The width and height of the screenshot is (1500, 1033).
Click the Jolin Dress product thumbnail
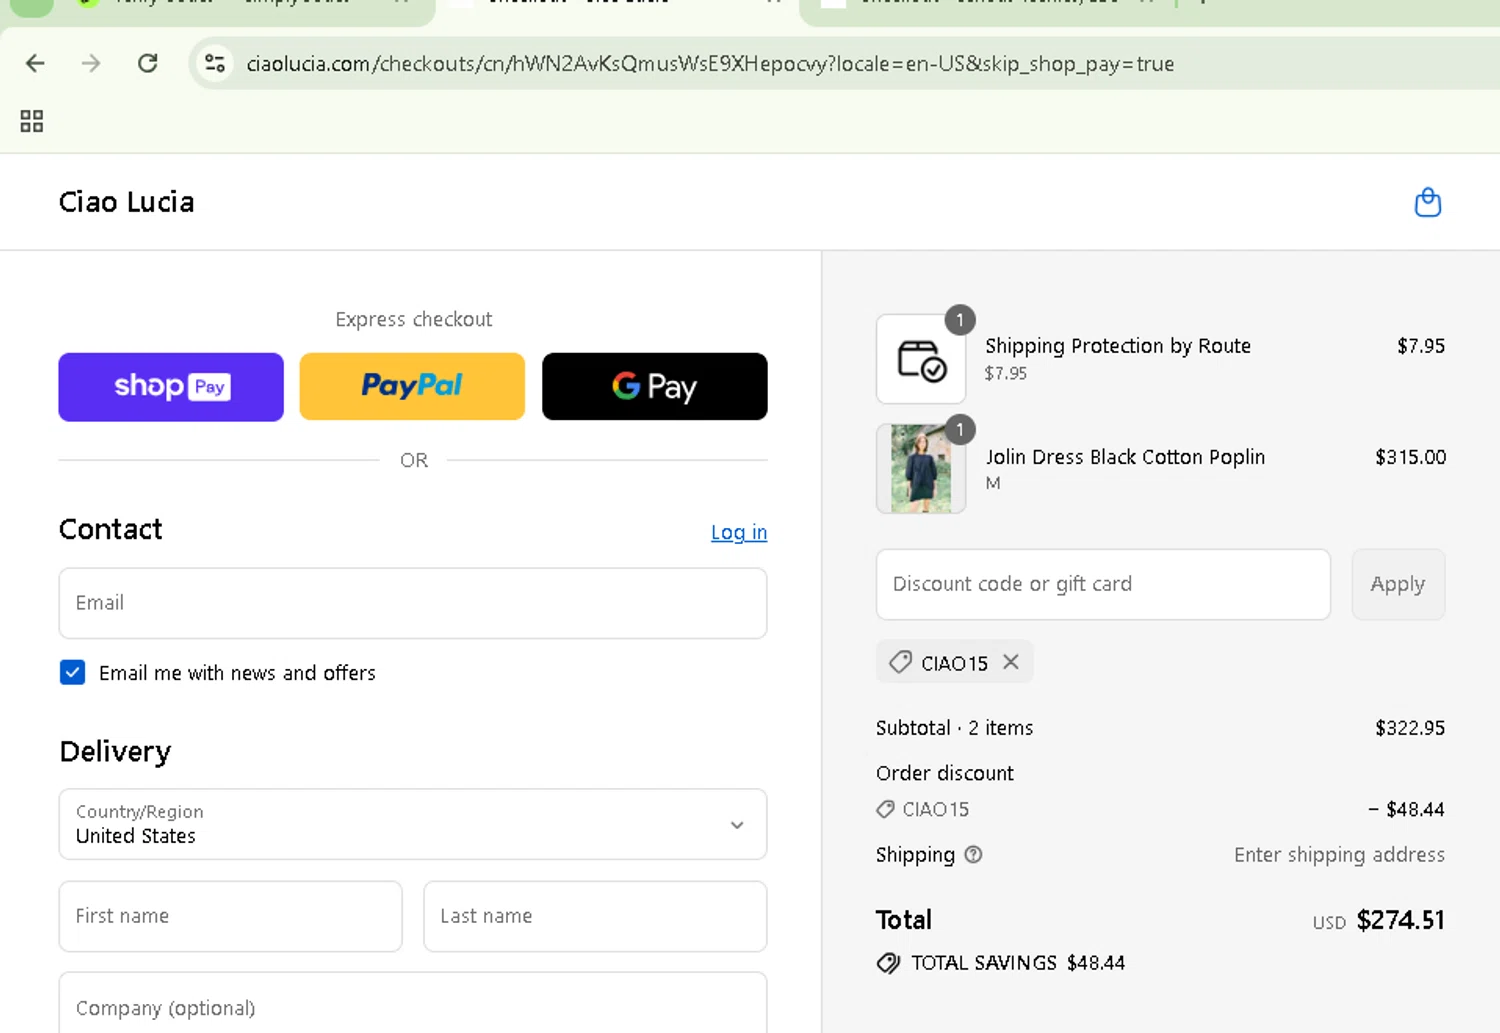921,469
